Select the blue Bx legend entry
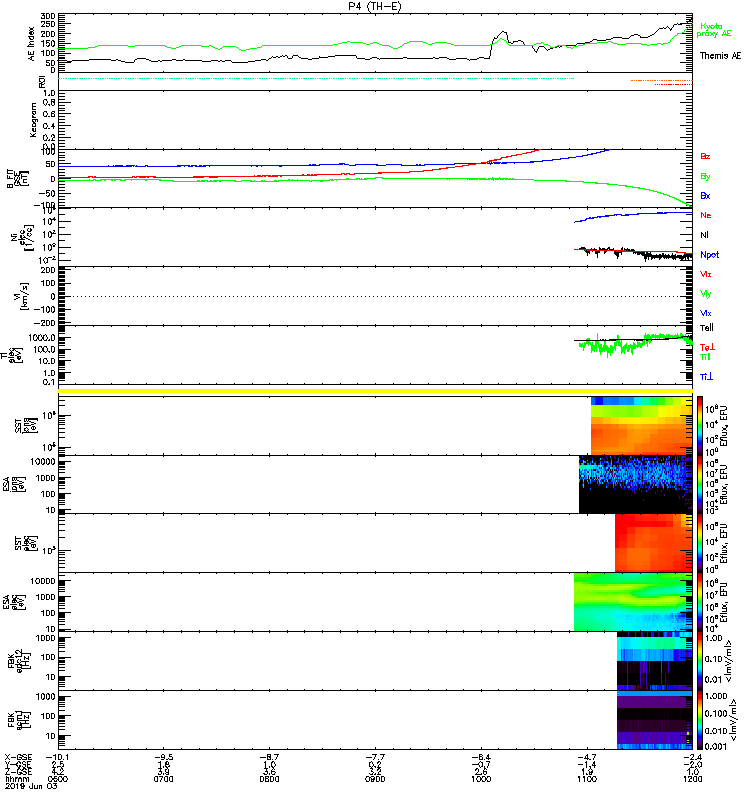Image resolution: width=750 pixels, height=800 pixels. pos(705,195)
